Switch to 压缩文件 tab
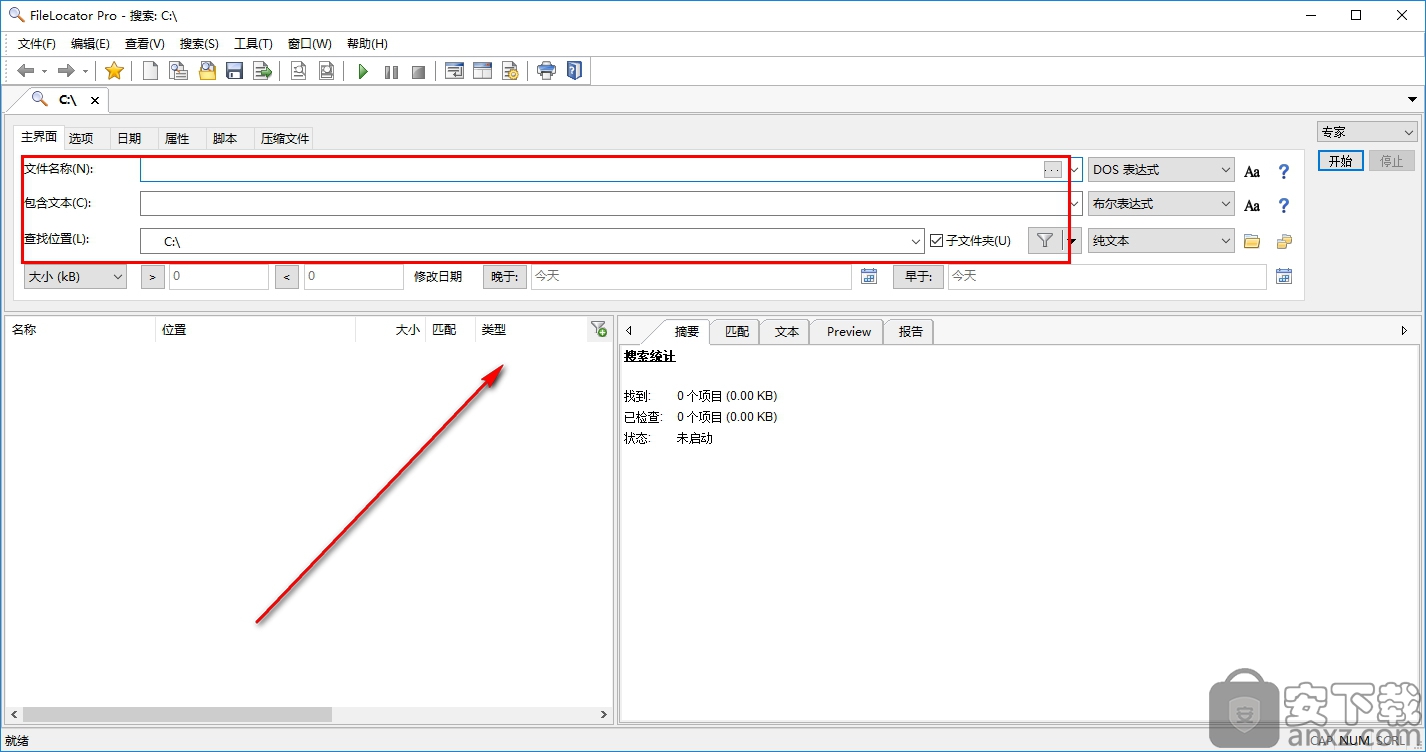This screenshot has width=1426, height=752. [x=285, y=139]
